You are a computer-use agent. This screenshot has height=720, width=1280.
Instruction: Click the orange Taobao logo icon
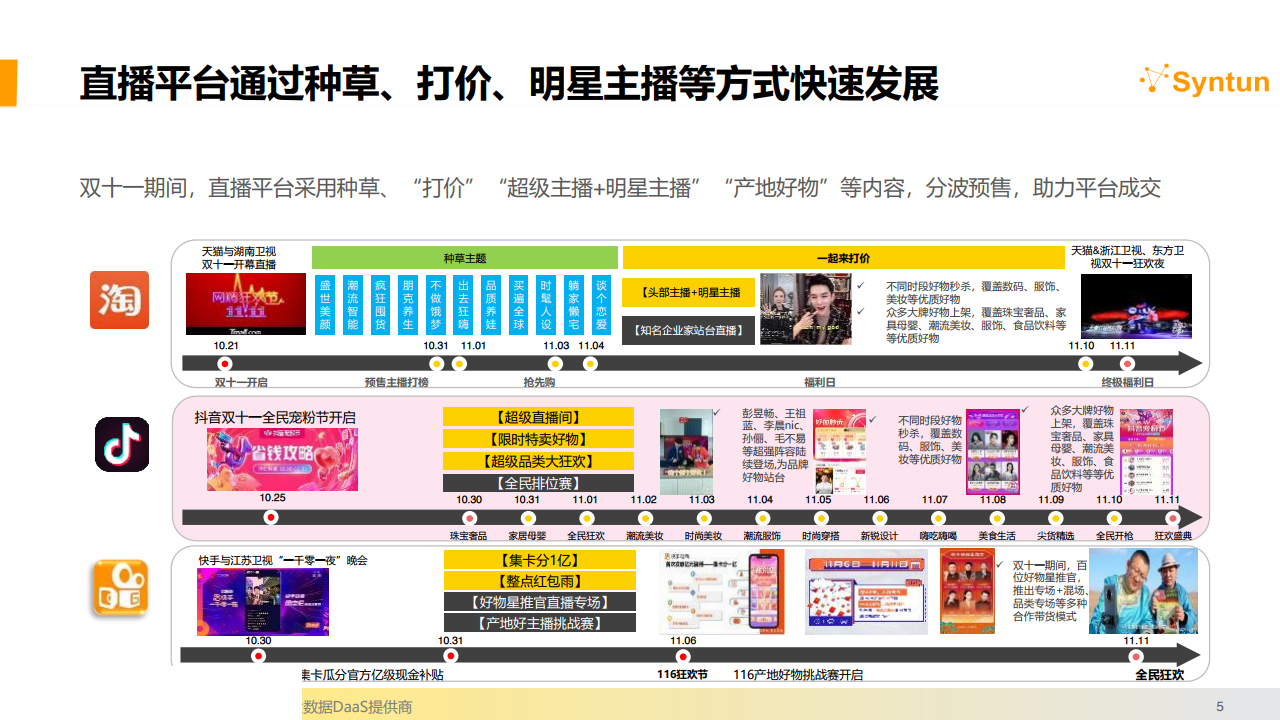[x=119, y=300]
